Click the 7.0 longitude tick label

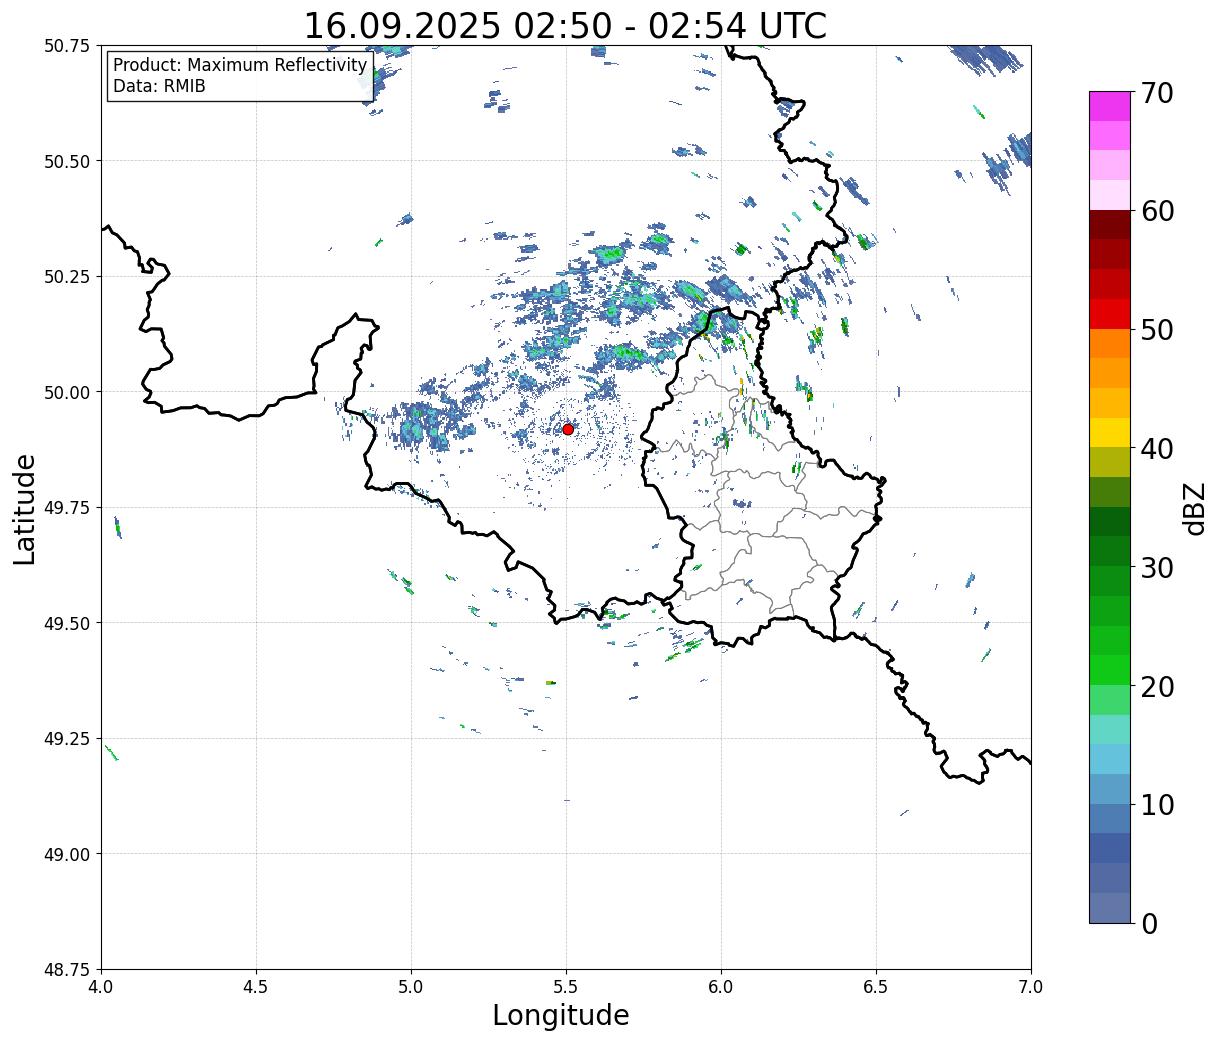coord(1031,986)
